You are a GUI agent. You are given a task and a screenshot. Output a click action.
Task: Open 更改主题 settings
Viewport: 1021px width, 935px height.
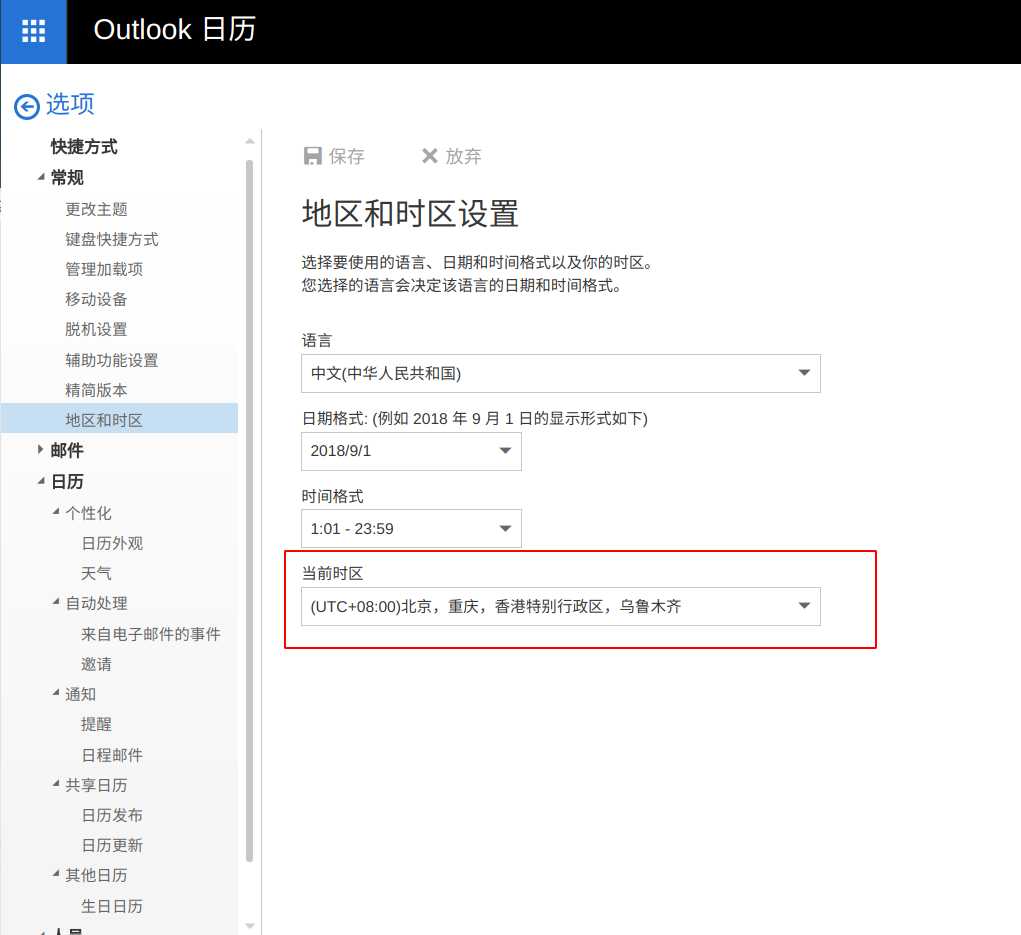point(96,209)
